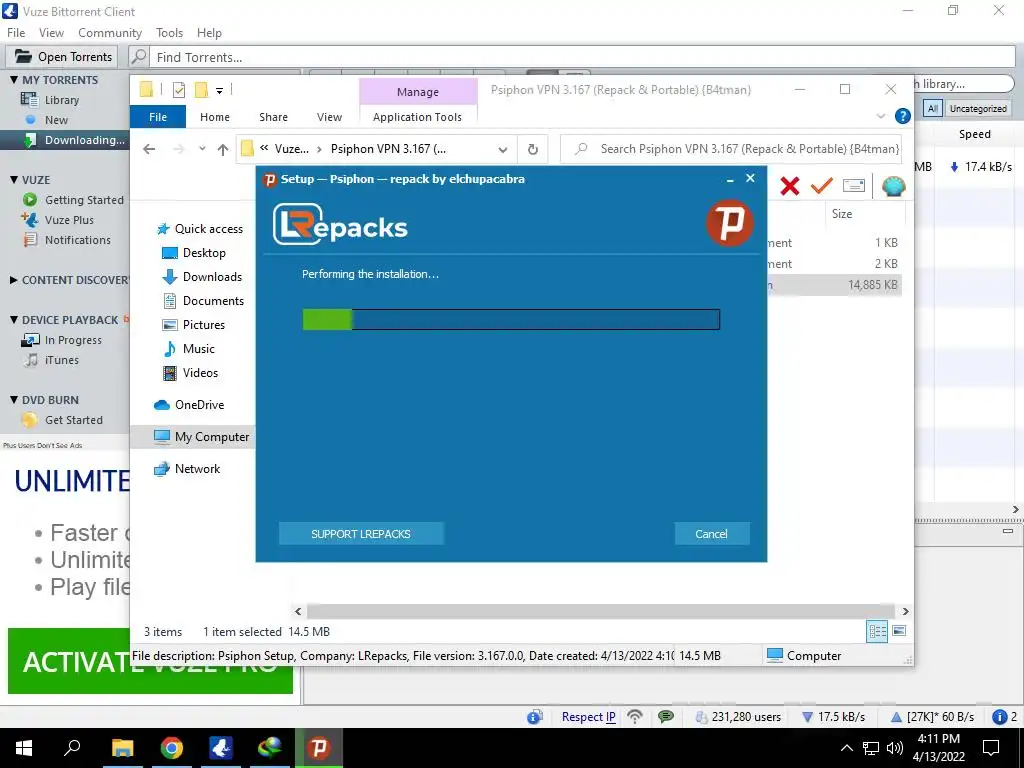Go up one folder level in Explorer
Image resolution: width=1024 pixels, height=768 pixels.
pos(223,149)
